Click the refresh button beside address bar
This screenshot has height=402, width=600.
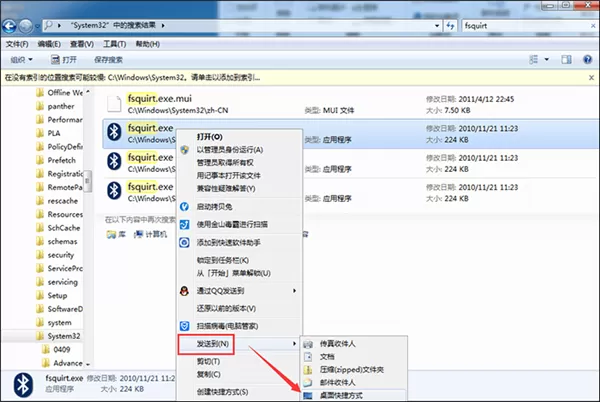(450, 26)
